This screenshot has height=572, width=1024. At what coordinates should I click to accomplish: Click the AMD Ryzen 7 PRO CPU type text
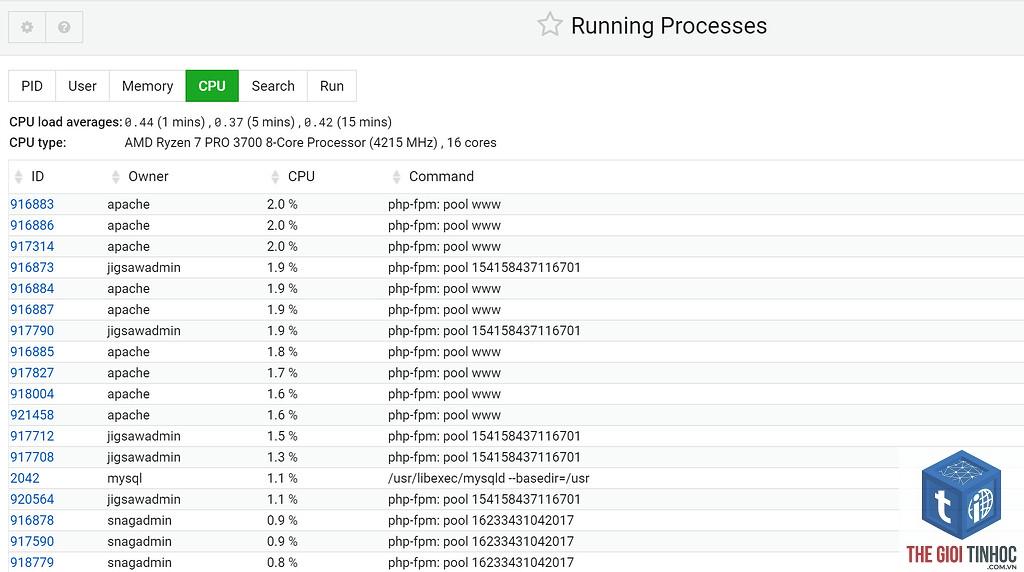pyautogui.click(x=310, y=142)
